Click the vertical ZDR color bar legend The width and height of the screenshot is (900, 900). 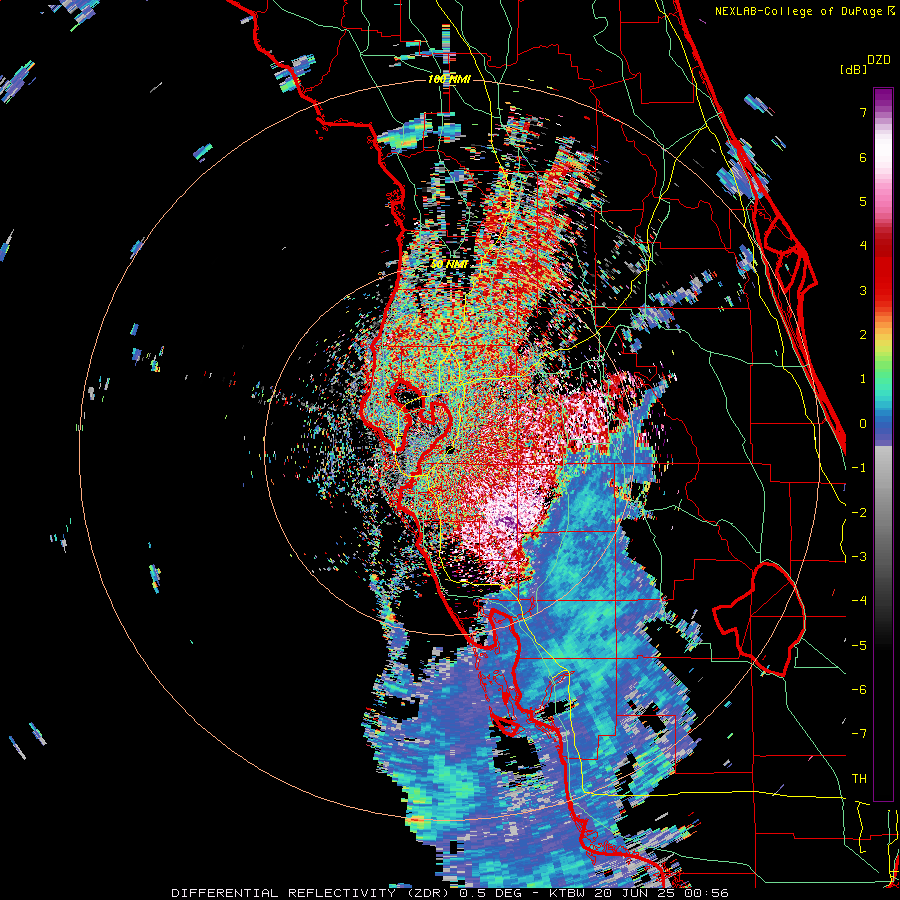(883, 444)
